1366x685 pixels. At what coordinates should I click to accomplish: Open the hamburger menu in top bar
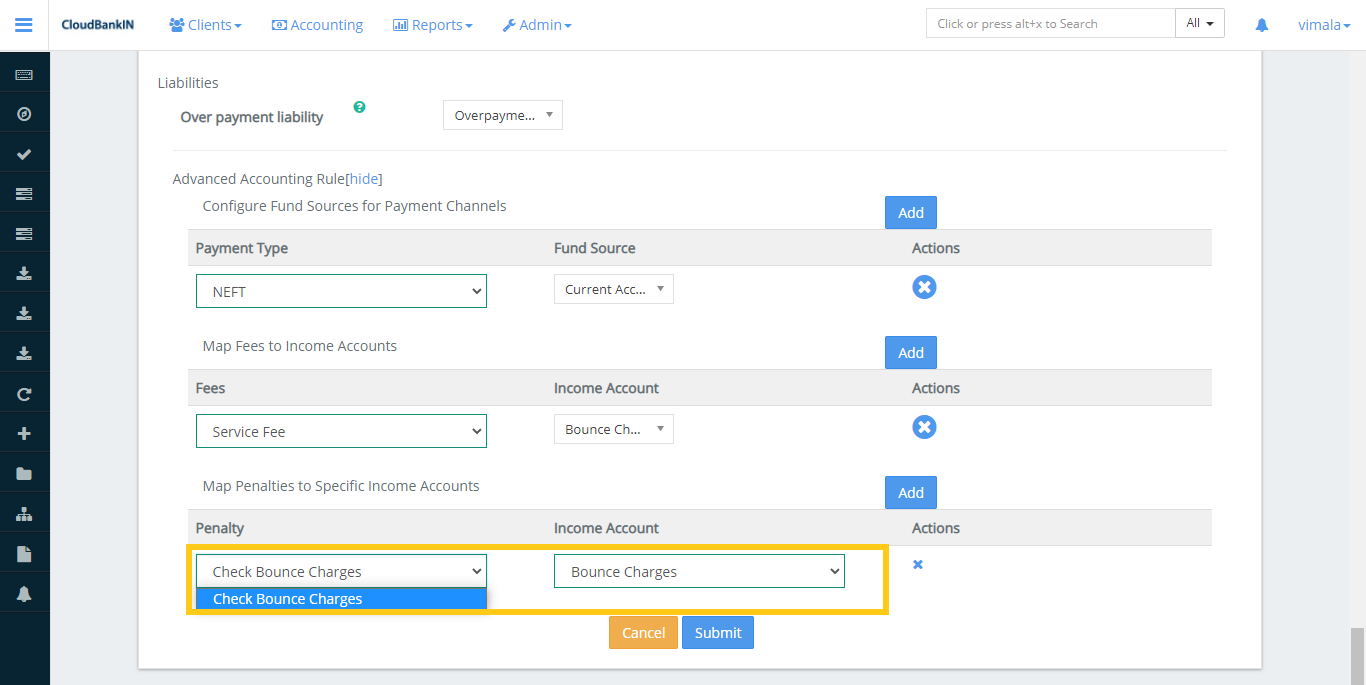24,25
